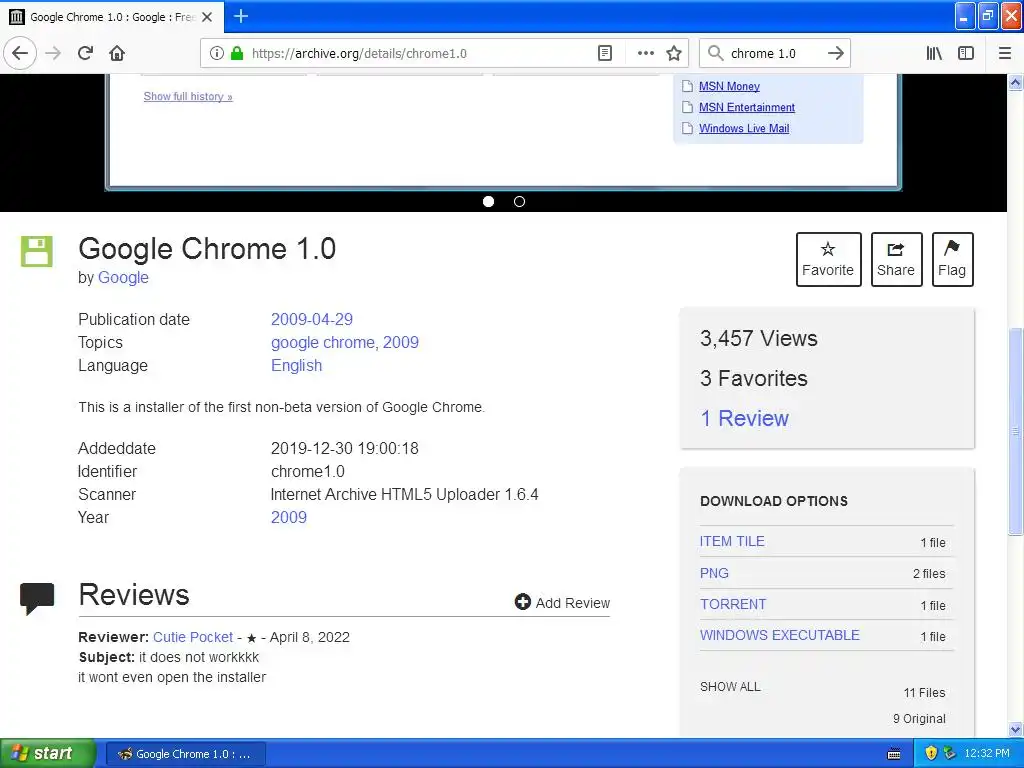Image resolution: width=1024 pixels, height=768 pixels.
Task: Flag this archive item
Action: 952,259
